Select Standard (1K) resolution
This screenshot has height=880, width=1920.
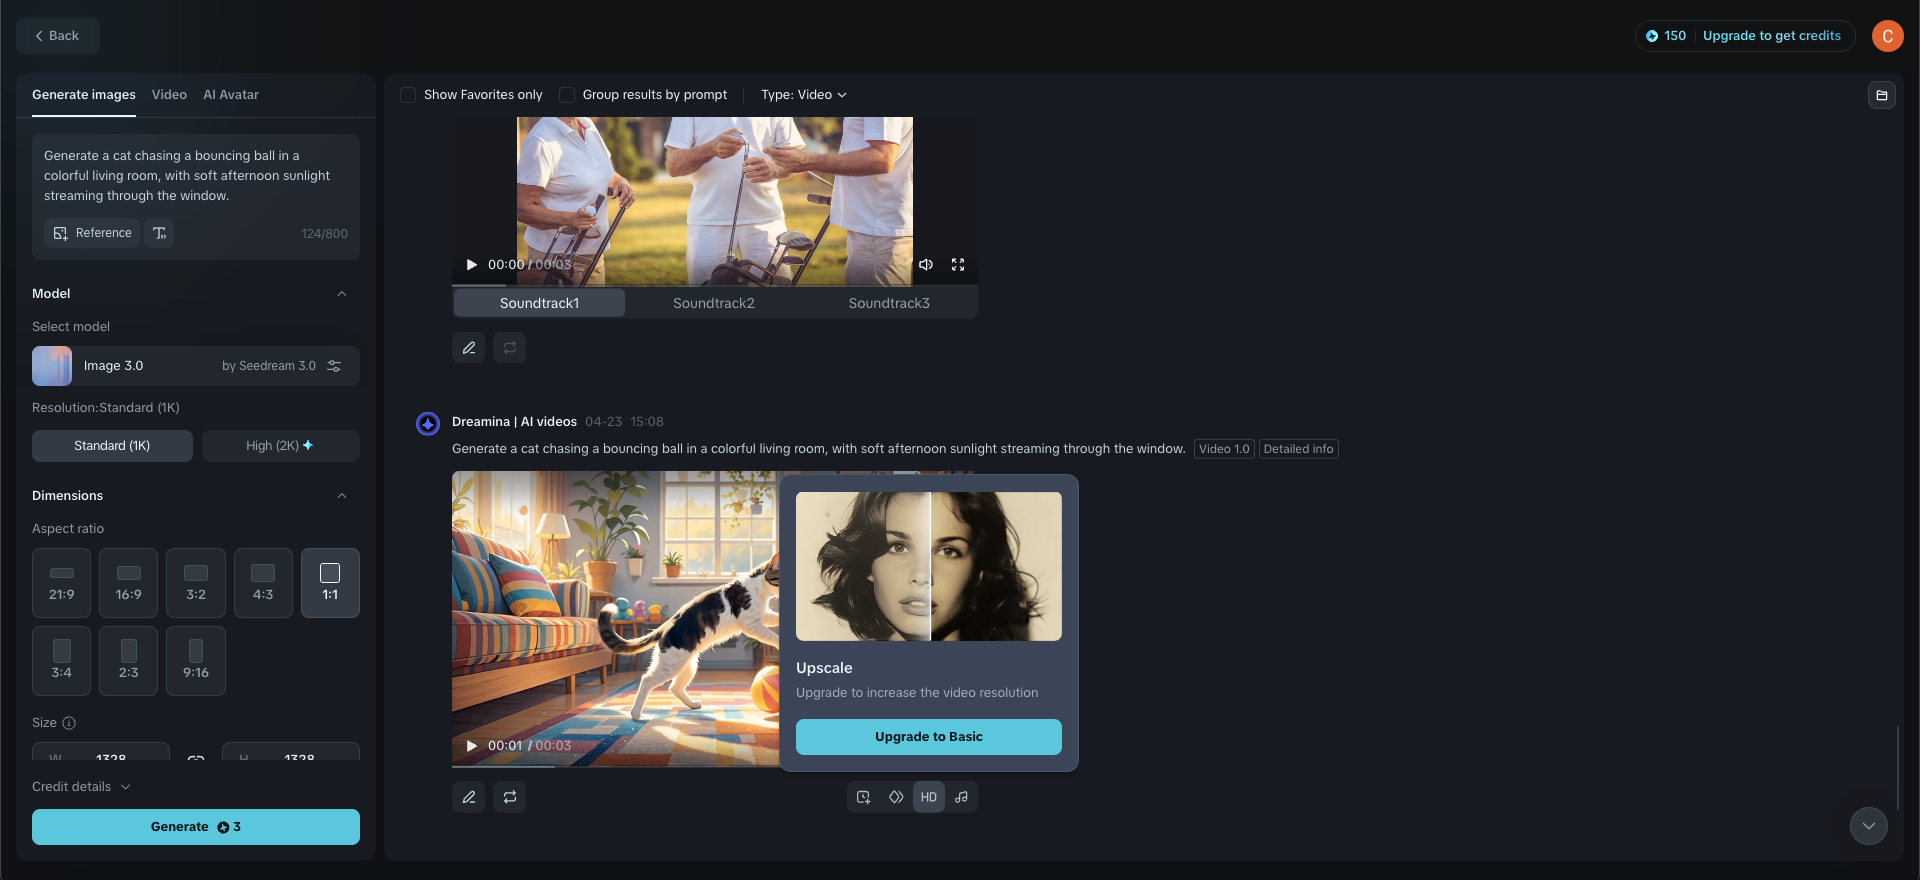click(112, 446)
